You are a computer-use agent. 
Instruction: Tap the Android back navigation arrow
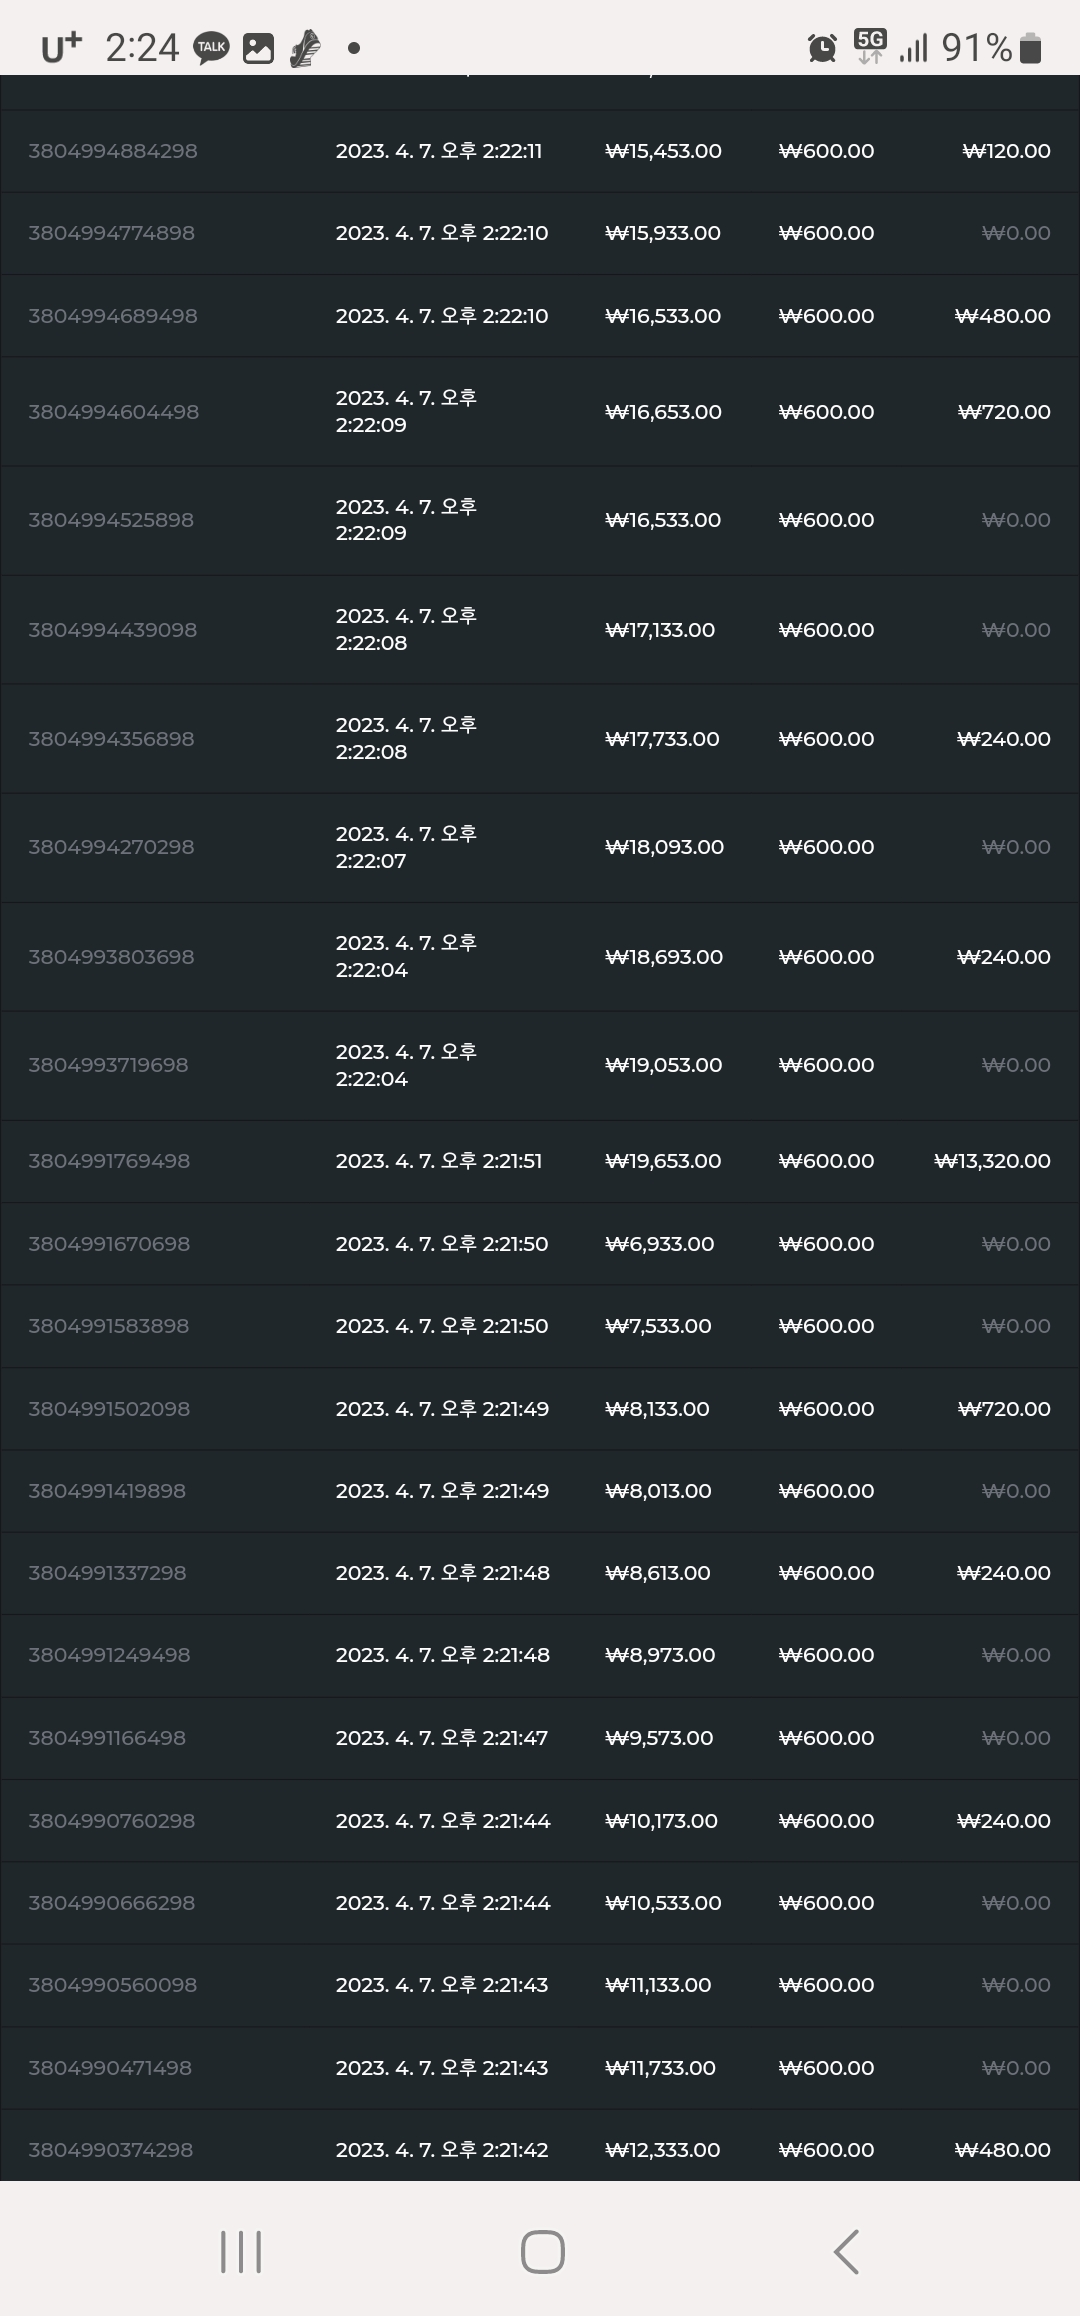[x=846, y=2251]
